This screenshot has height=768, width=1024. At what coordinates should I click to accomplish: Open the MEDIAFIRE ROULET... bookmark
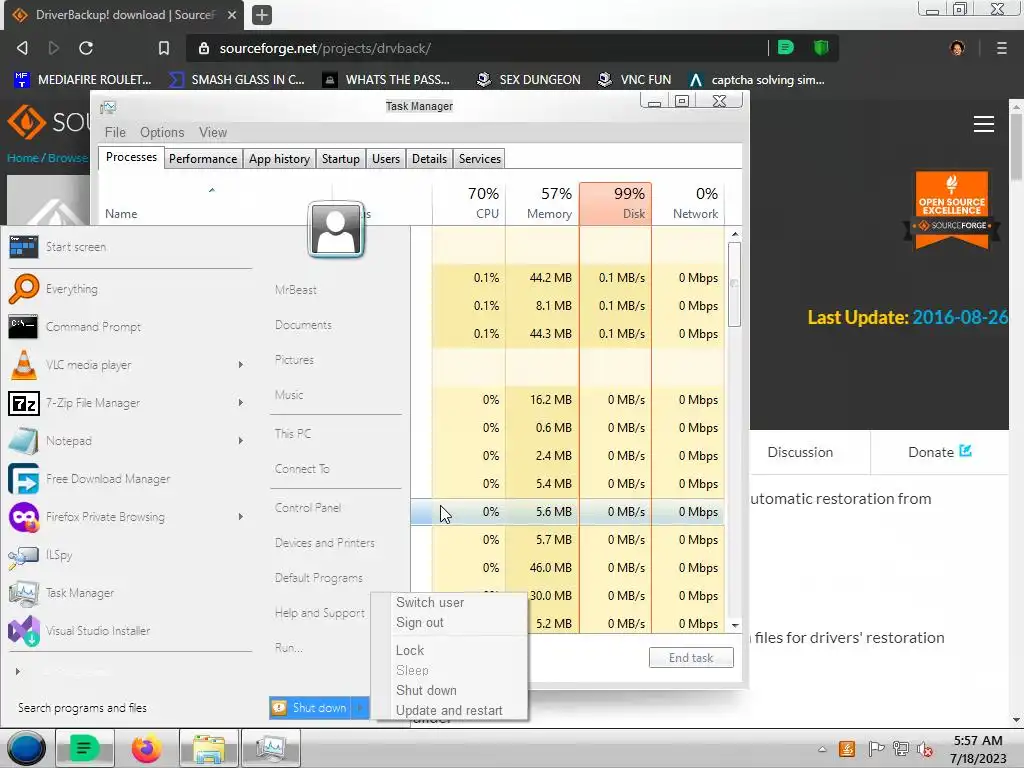(x=83, y=80)
